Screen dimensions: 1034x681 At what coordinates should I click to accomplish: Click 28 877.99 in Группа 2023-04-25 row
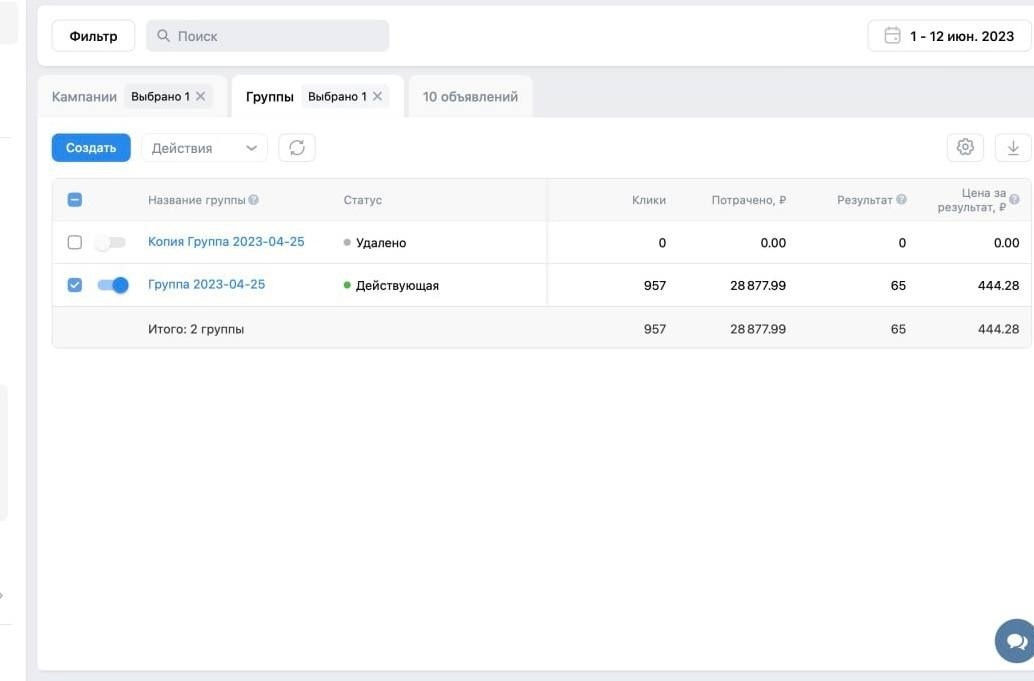coord(758,285)
